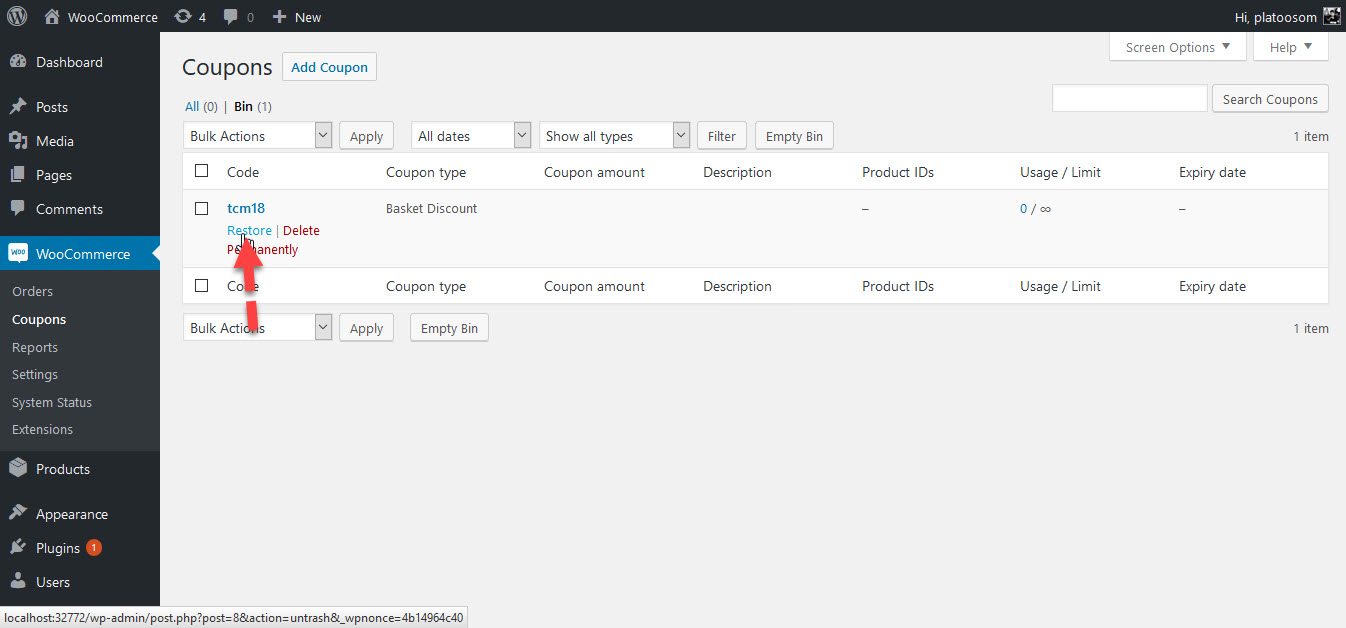Click the WooCommerce woo icon in sidebar
Image resolution: width=1346 pixels, height=628 pixels.
[x=18, y=254]
